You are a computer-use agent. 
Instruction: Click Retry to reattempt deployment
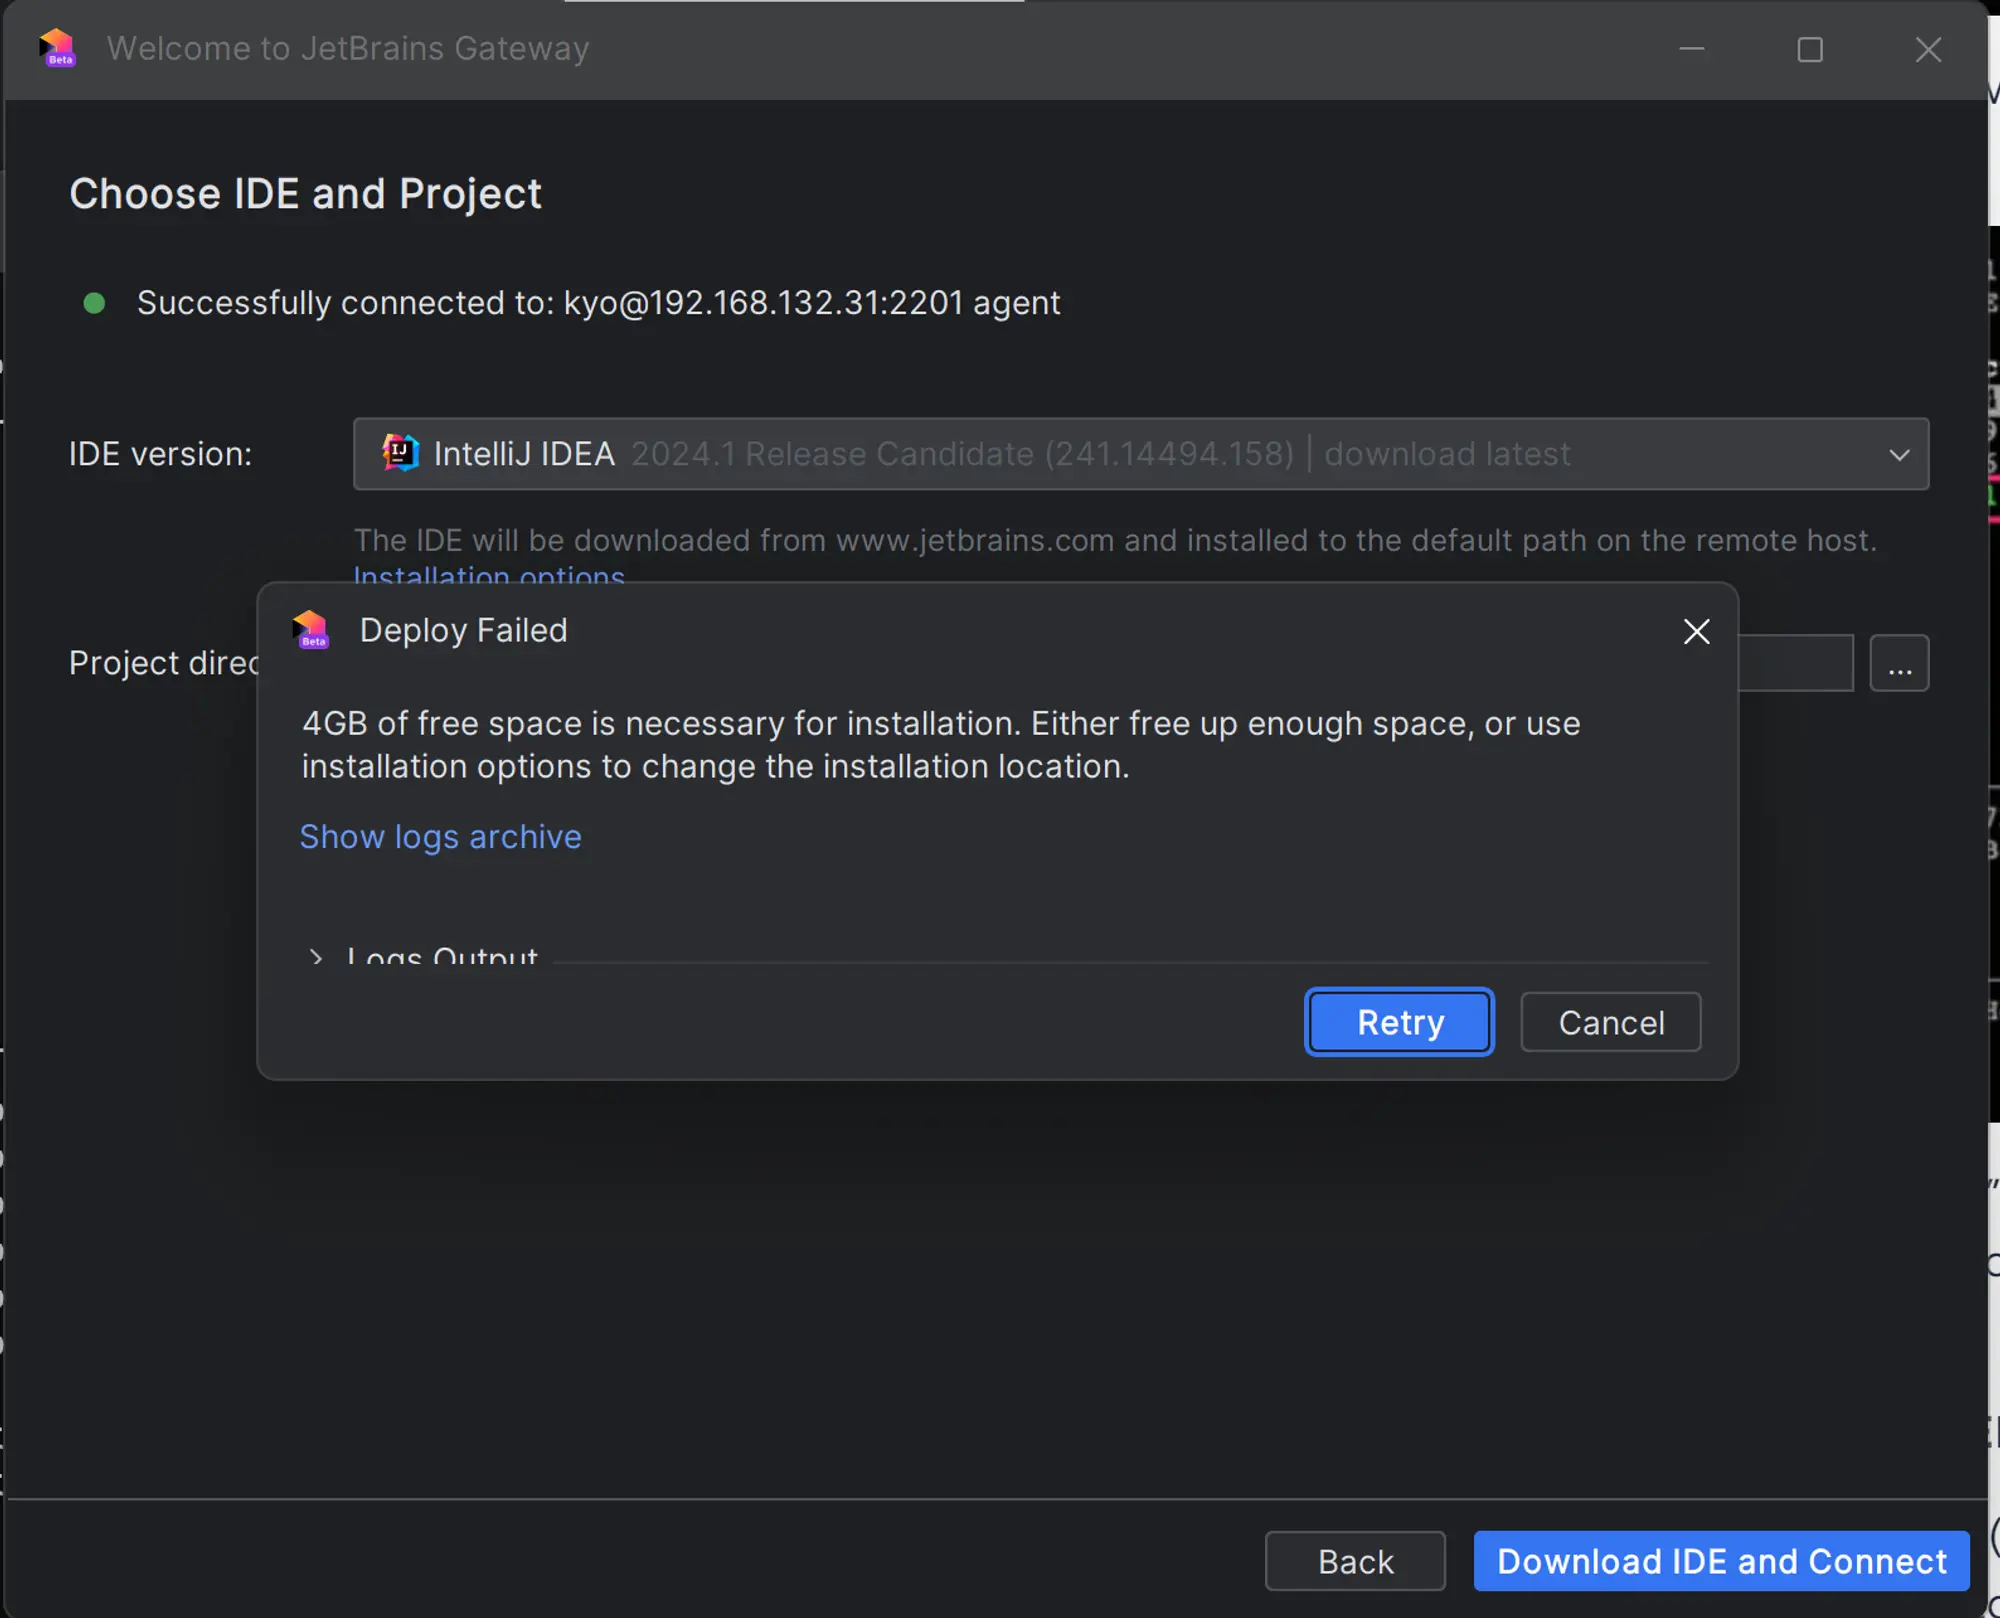pyautogui.click(x=1399, y=1020)
